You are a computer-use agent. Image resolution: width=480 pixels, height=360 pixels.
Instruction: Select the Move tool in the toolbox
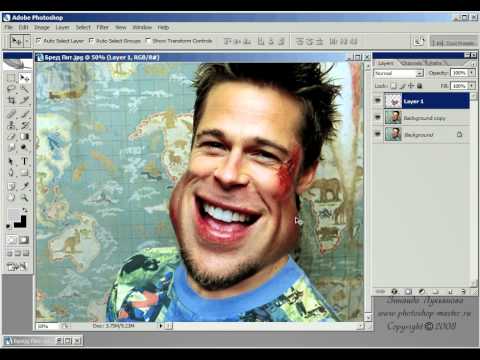tap(24, 78)
